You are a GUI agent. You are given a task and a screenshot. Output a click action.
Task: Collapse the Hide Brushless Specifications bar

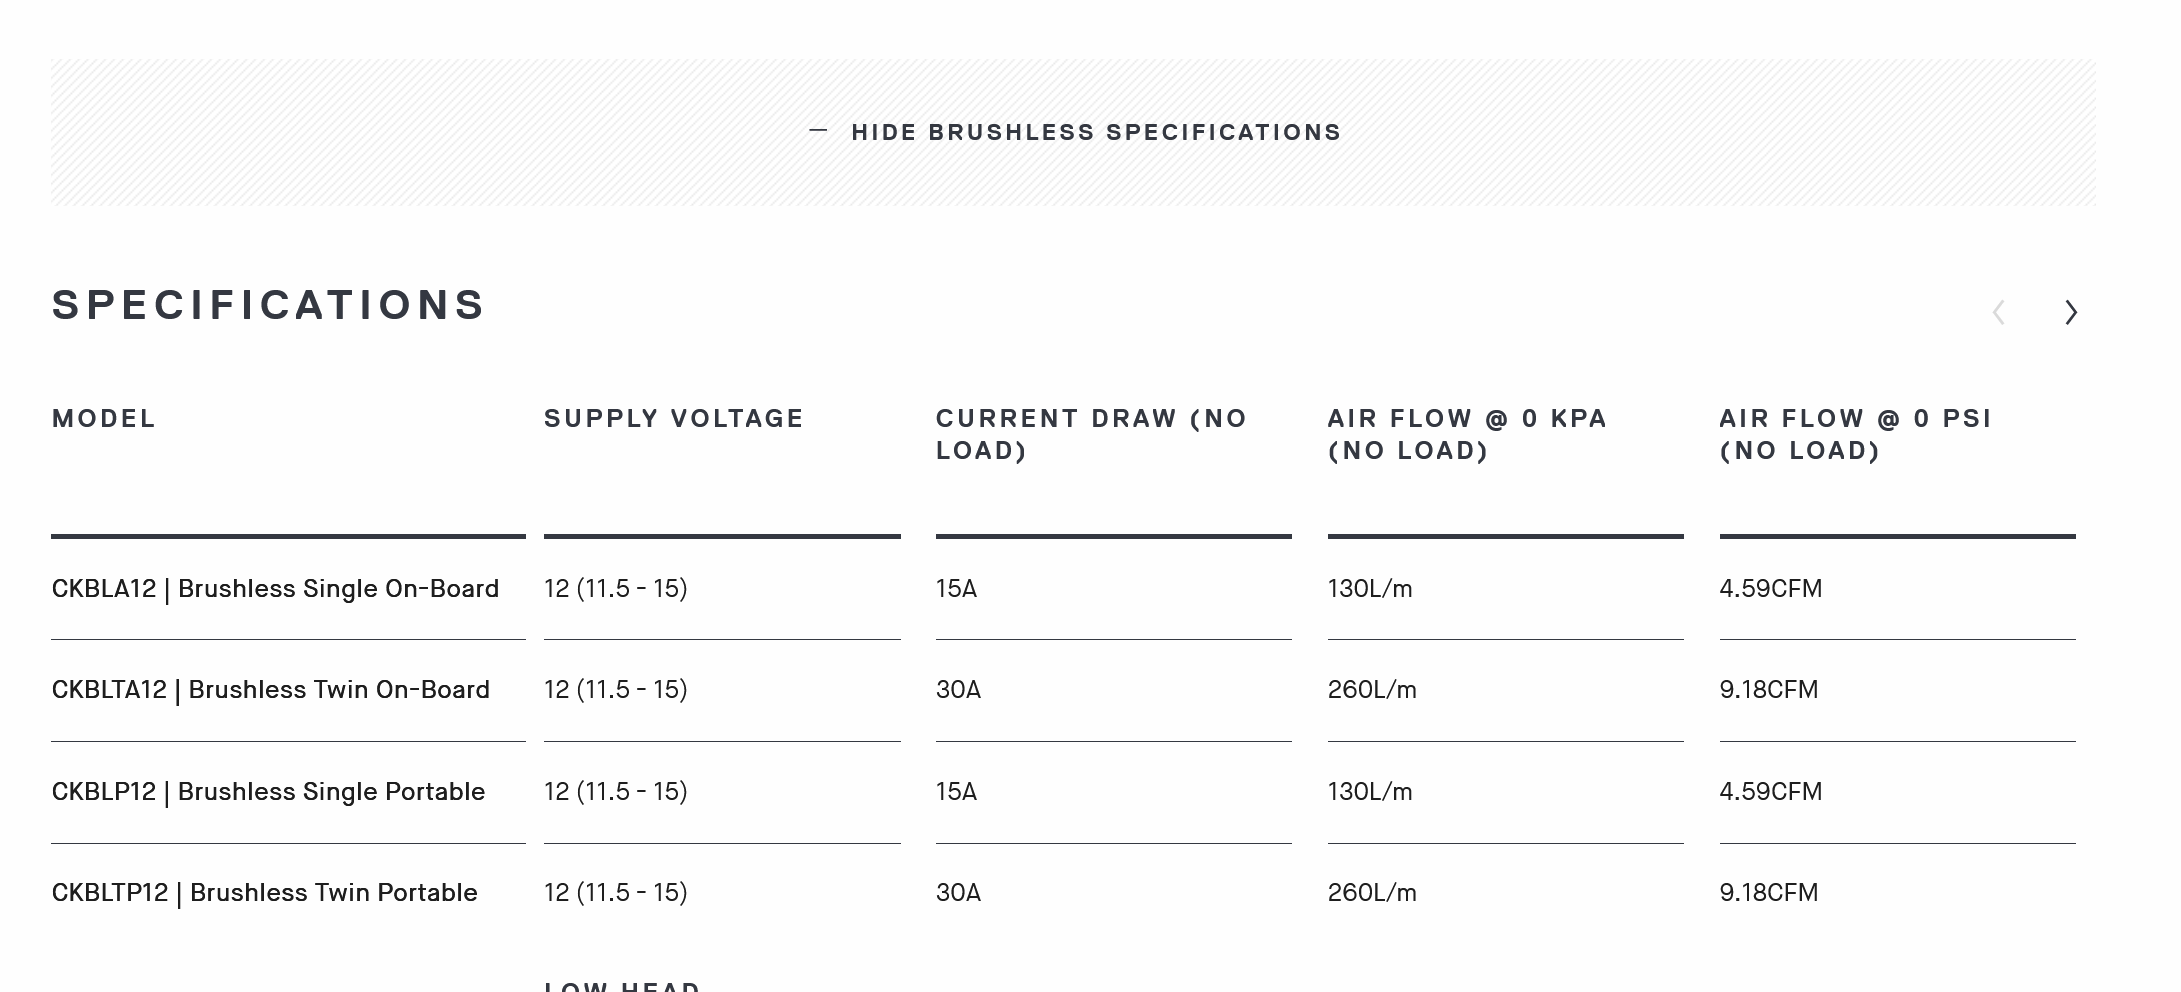(x=1073, y=132)
